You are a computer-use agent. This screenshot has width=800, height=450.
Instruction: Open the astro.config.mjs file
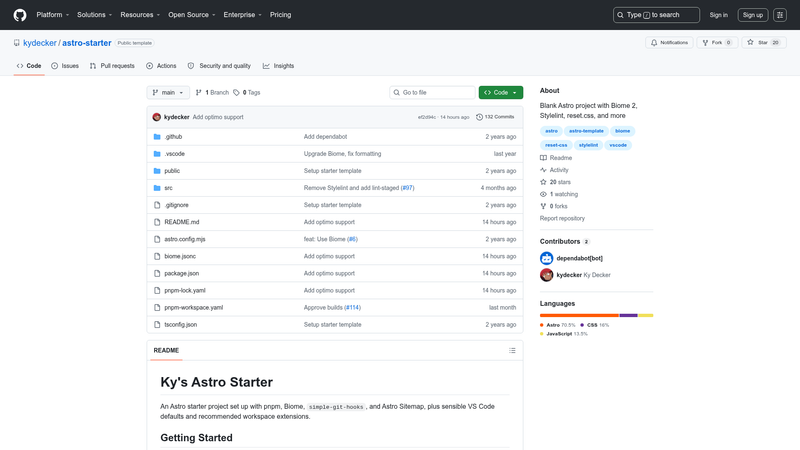click(185, 239)
